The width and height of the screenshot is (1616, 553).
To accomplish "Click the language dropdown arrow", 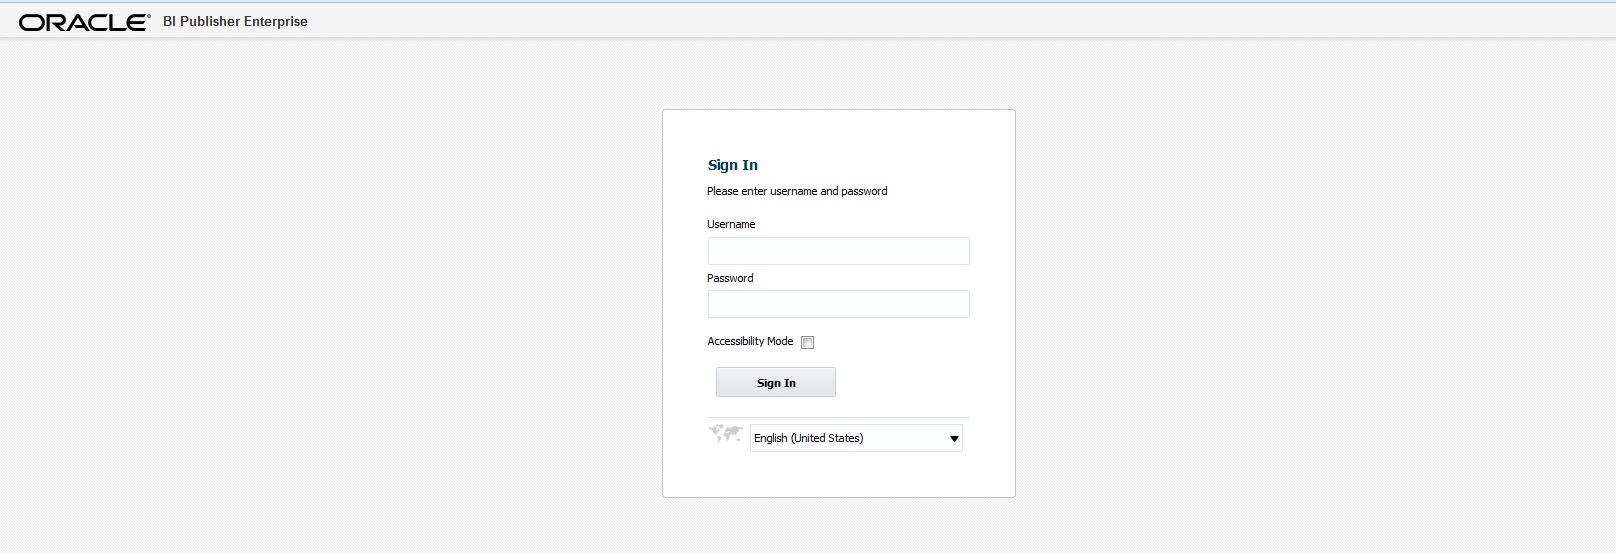I will tap(954, 439).
